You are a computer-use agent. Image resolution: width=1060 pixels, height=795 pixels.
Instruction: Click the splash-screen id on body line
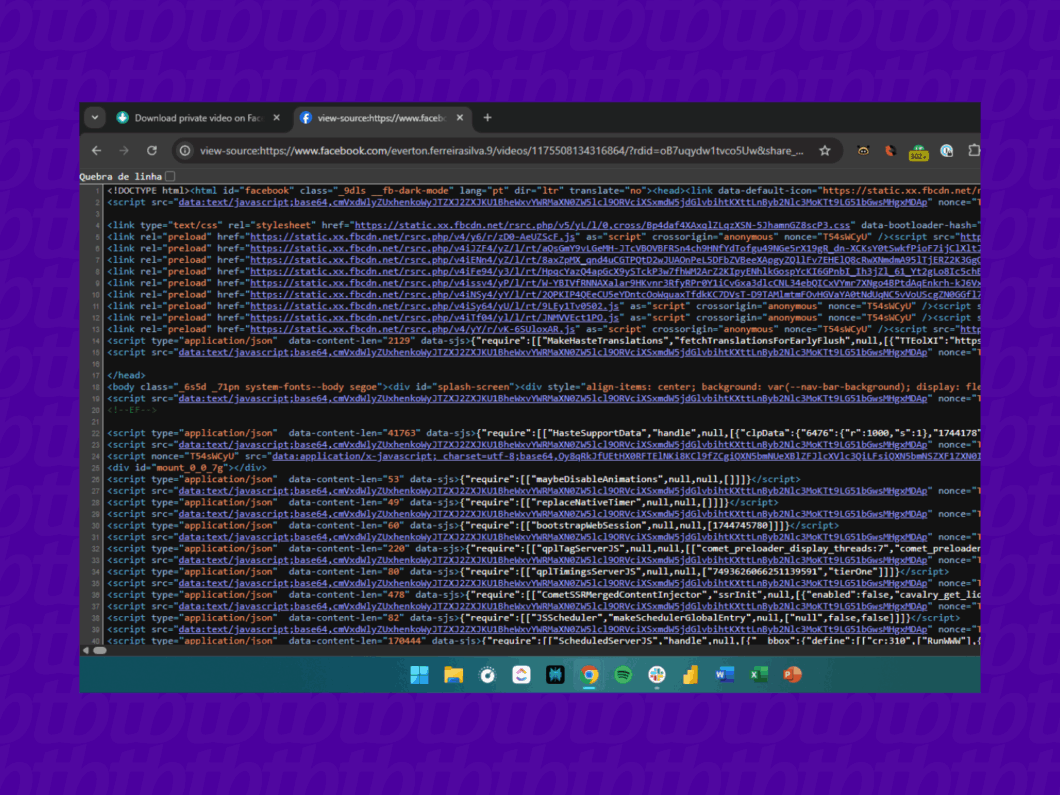point(473,387)
